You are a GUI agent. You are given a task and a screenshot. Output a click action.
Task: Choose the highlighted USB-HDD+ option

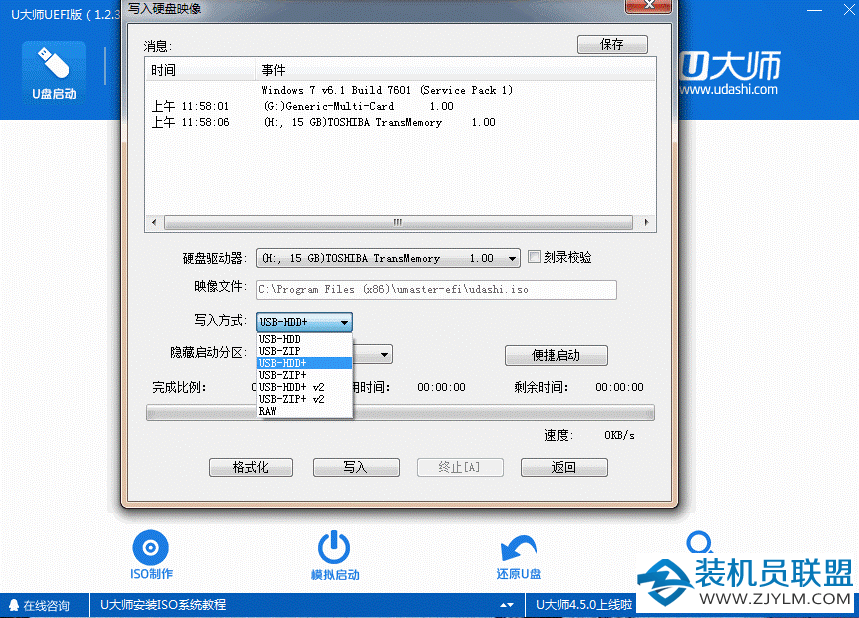tap(304, 363)
